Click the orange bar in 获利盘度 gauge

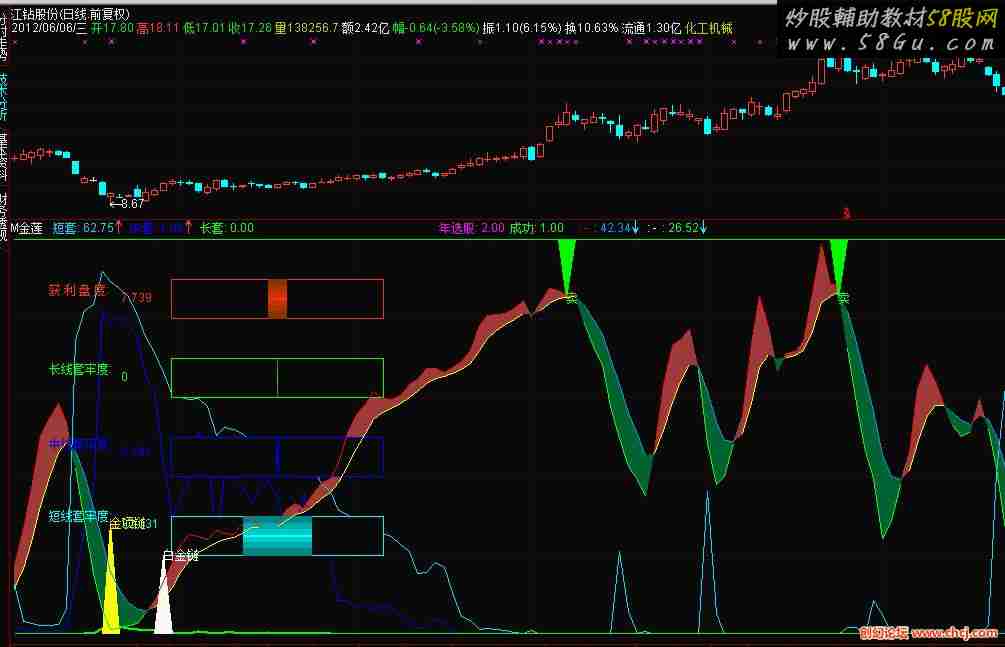(x=277, y=299)
